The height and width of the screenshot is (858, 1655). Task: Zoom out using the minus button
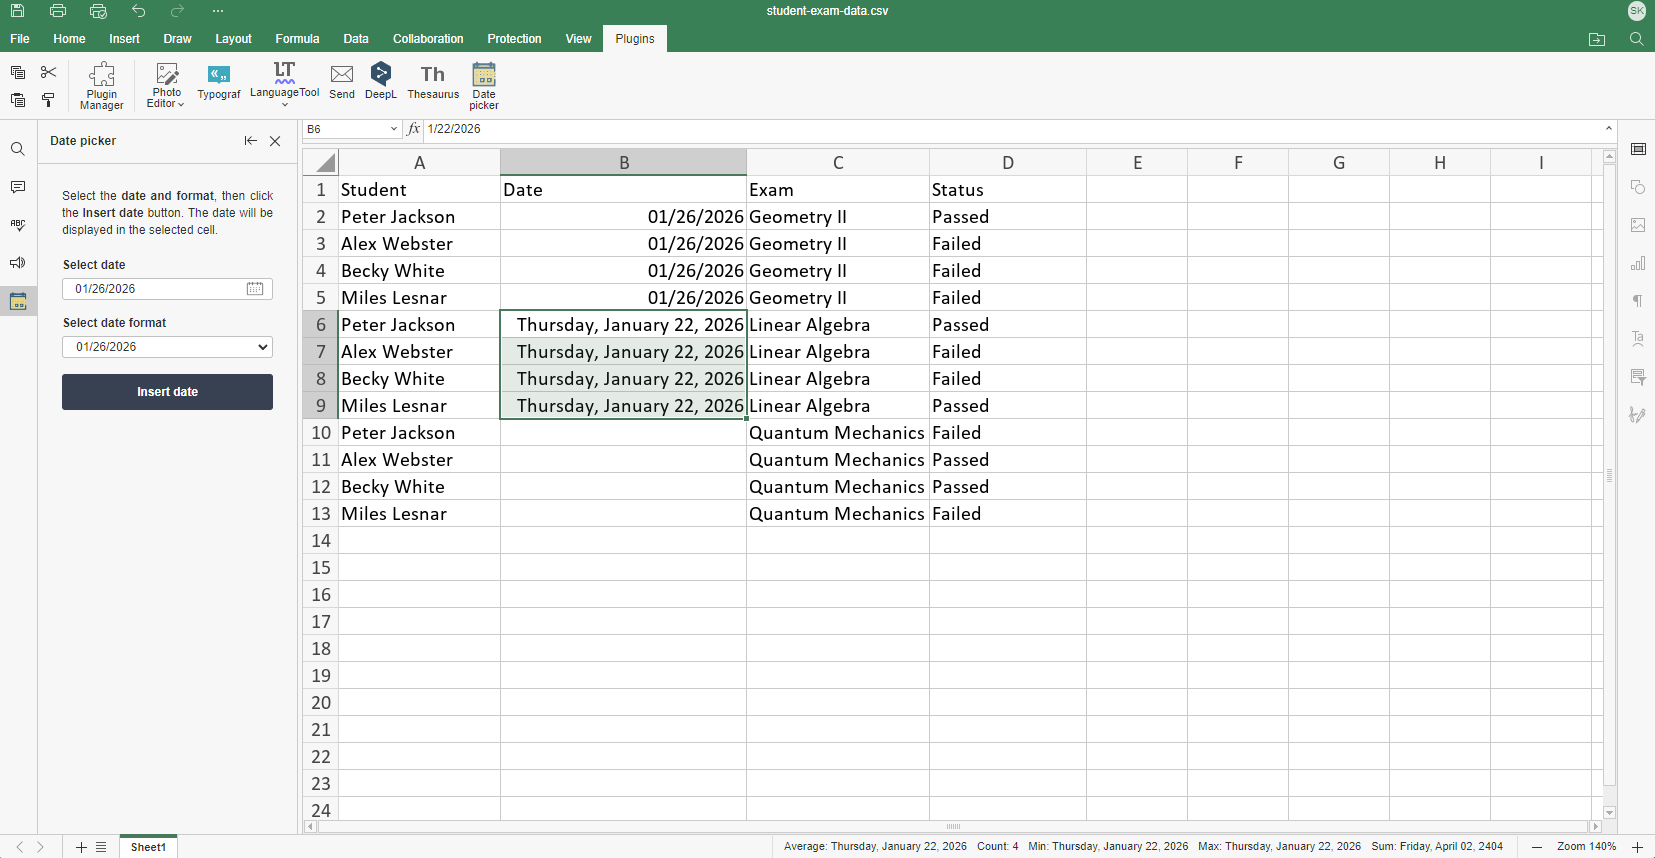click(x=1537, y=847)
